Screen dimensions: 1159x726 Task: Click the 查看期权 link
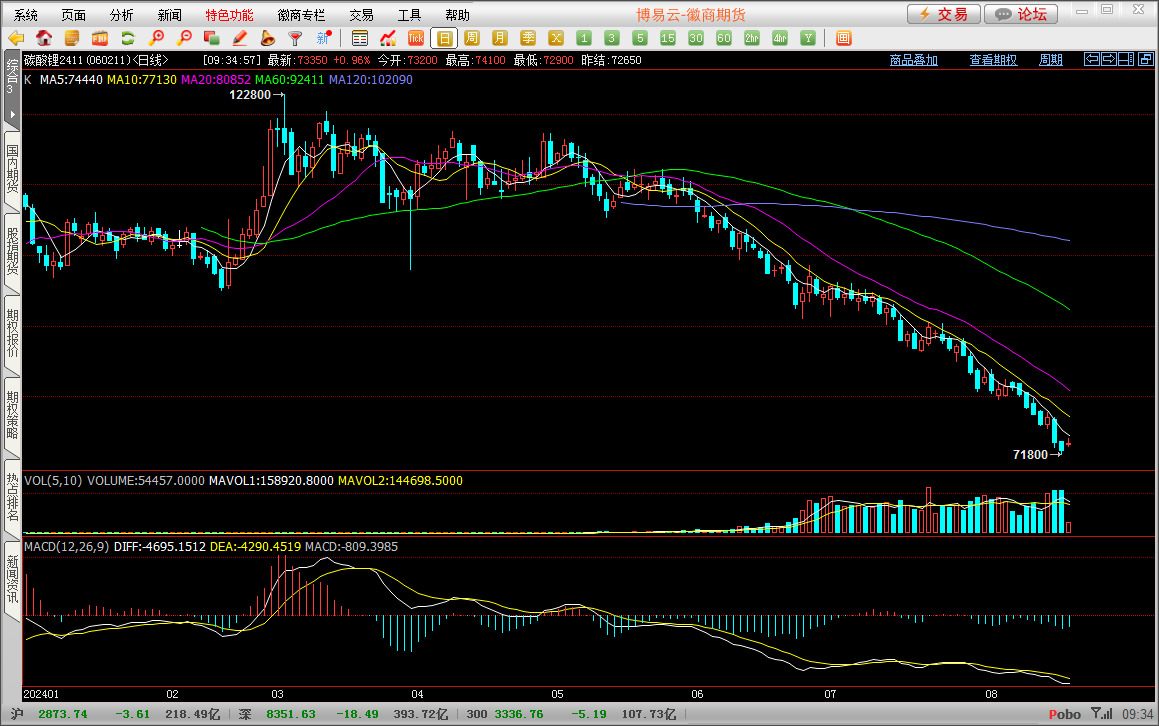[993, 60]
